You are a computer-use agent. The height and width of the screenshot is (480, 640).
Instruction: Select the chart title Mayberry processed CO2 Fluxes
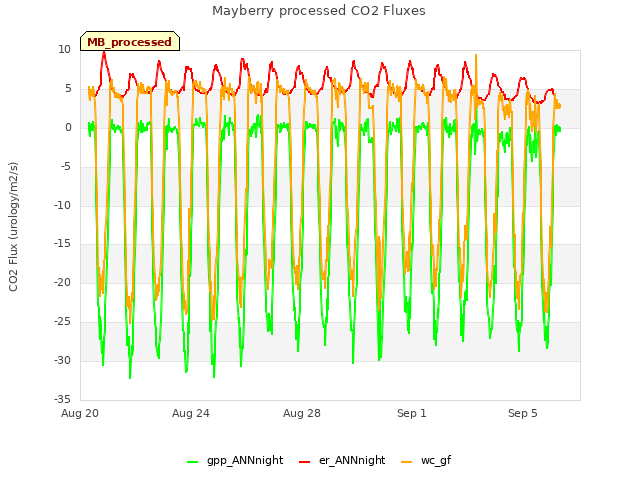coord(319,11)
